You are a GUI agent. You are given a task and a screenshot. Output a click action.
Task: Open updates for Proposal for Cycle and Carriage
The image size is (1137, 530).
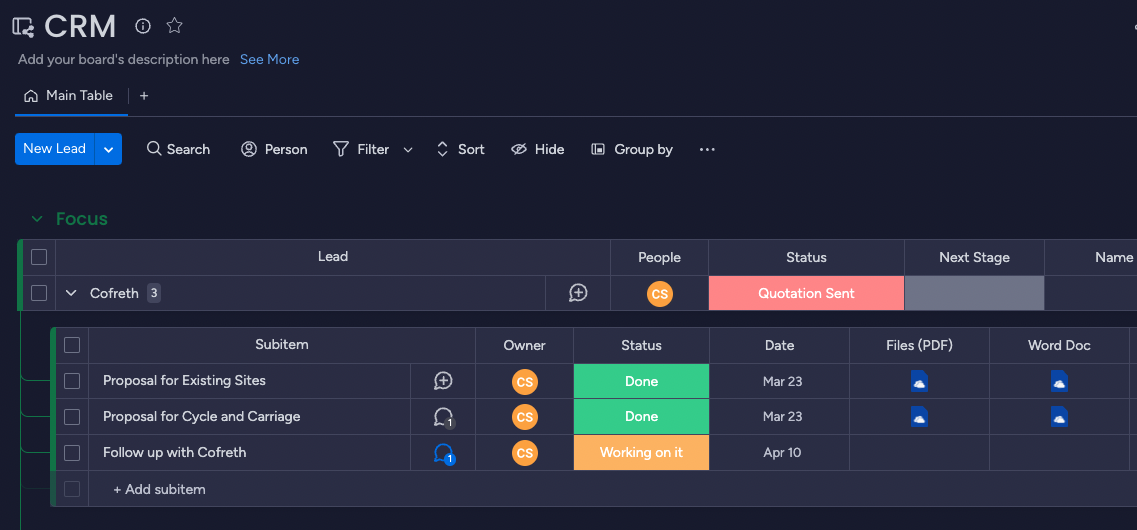[443, 417]
